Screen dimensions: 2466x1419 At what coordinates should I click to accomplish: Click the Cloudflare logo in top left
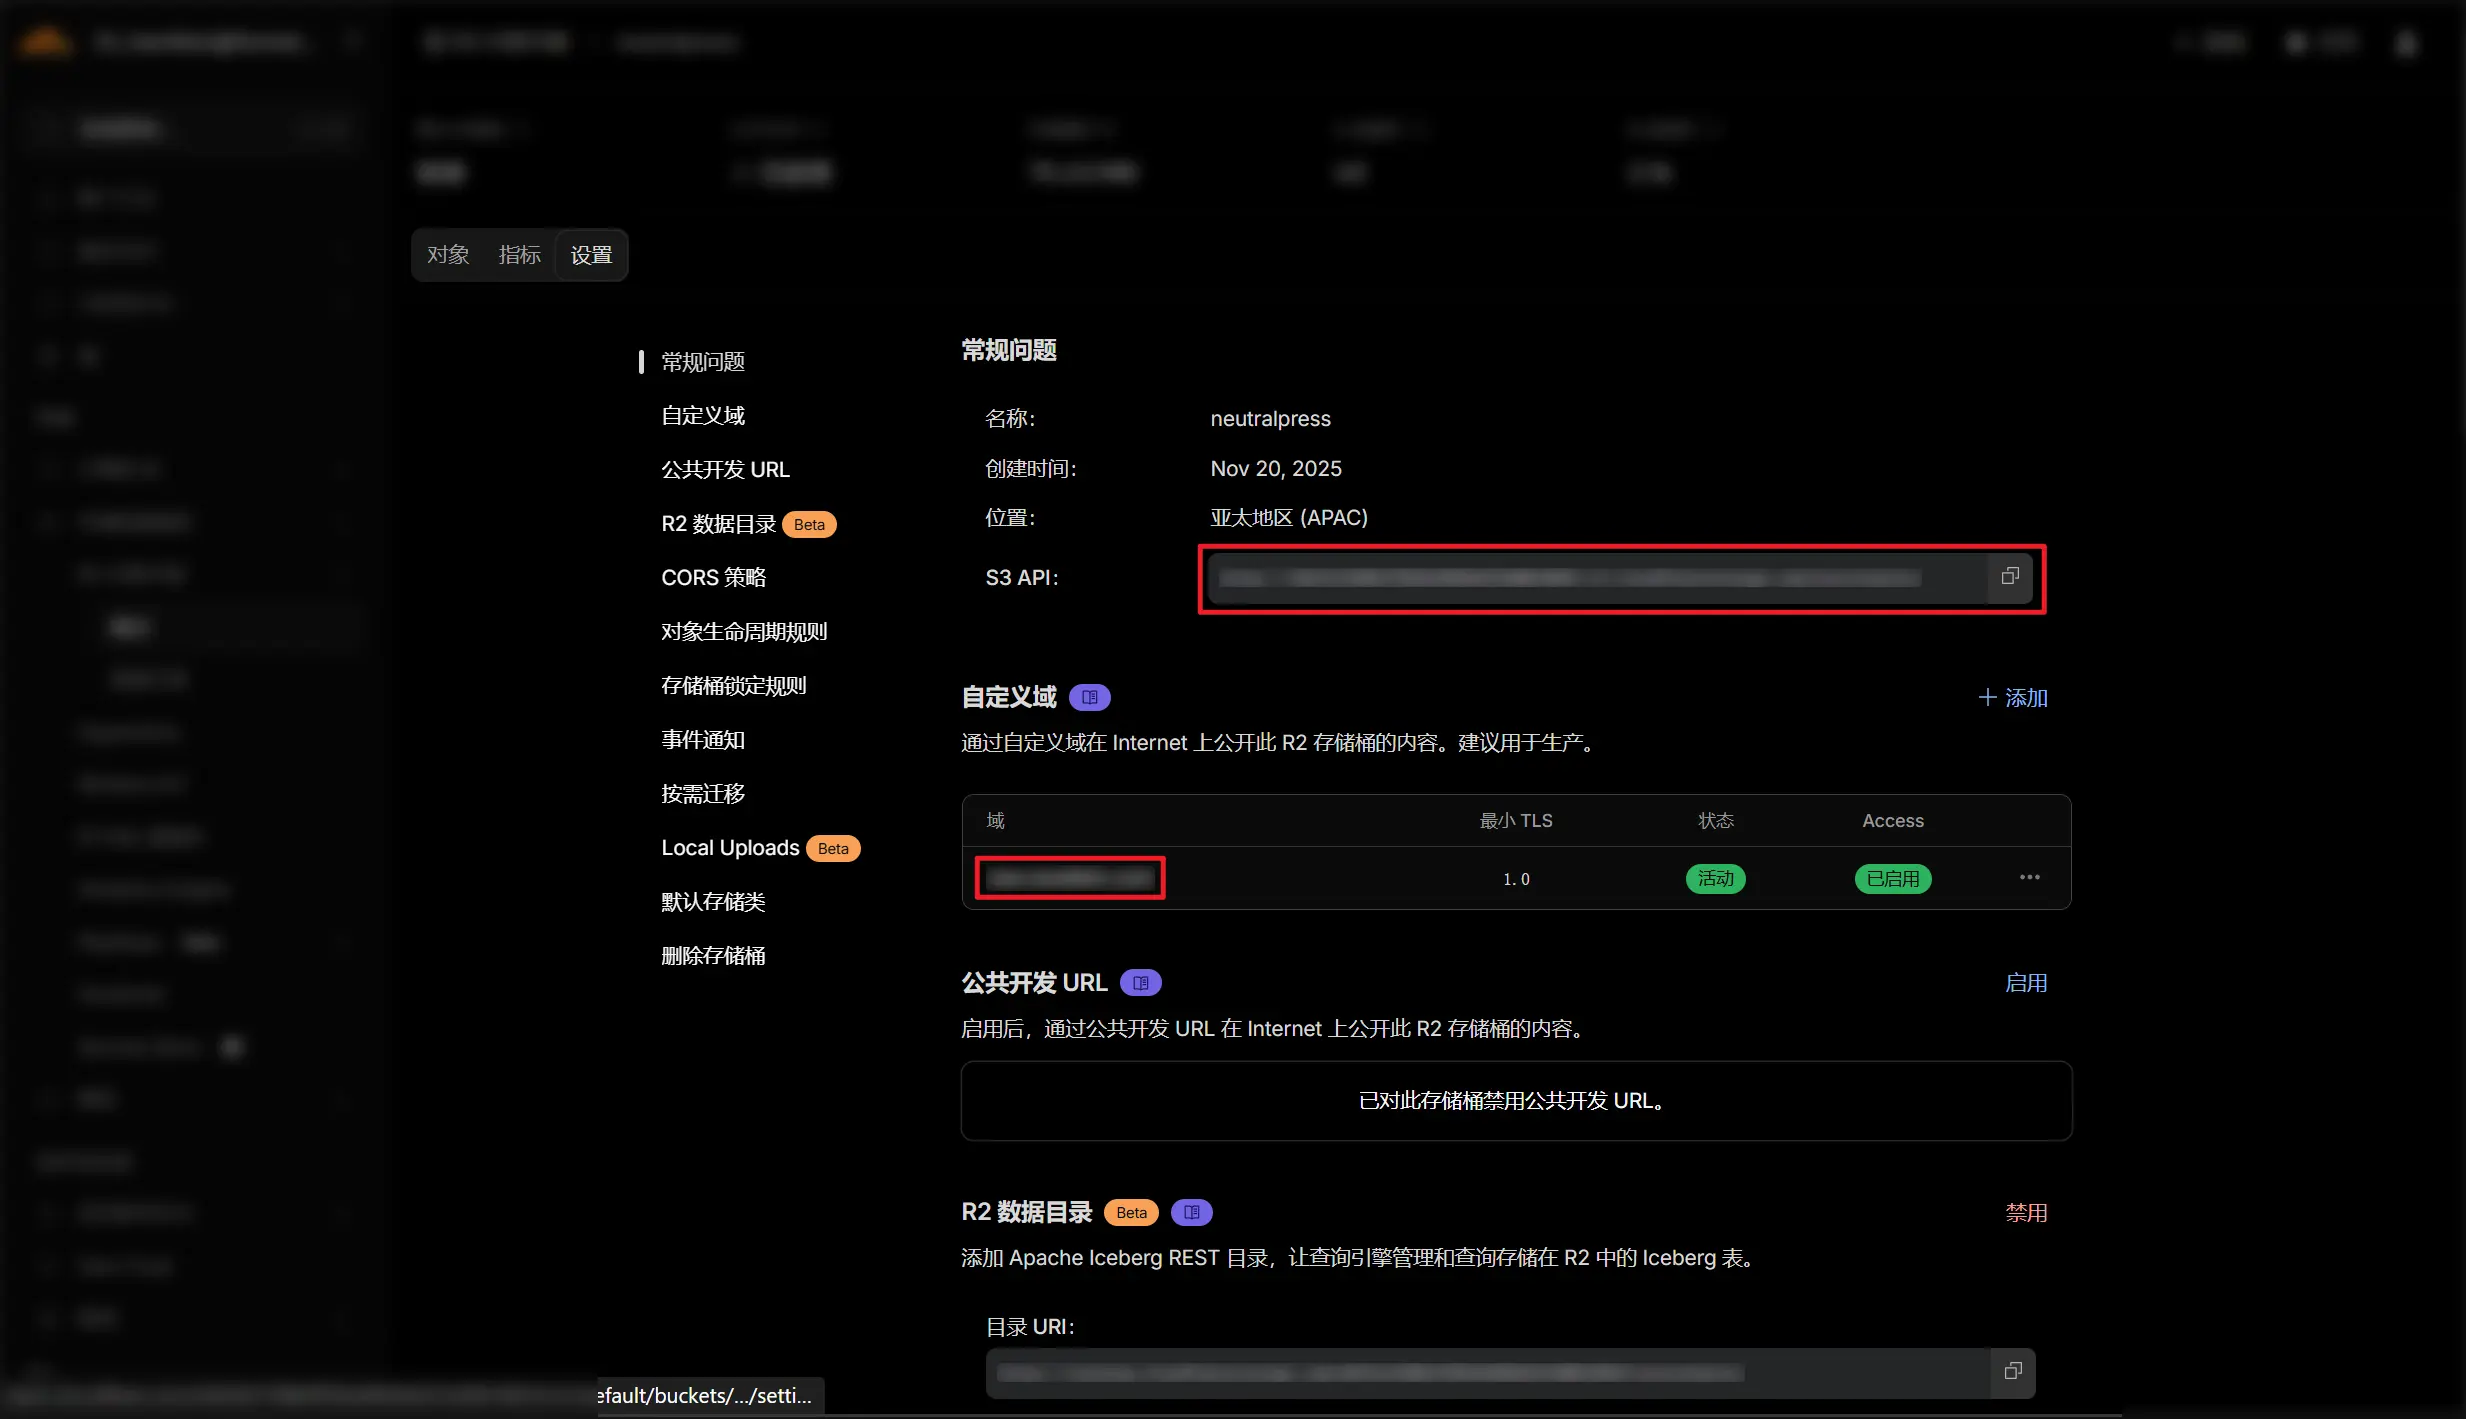(44, 40)
